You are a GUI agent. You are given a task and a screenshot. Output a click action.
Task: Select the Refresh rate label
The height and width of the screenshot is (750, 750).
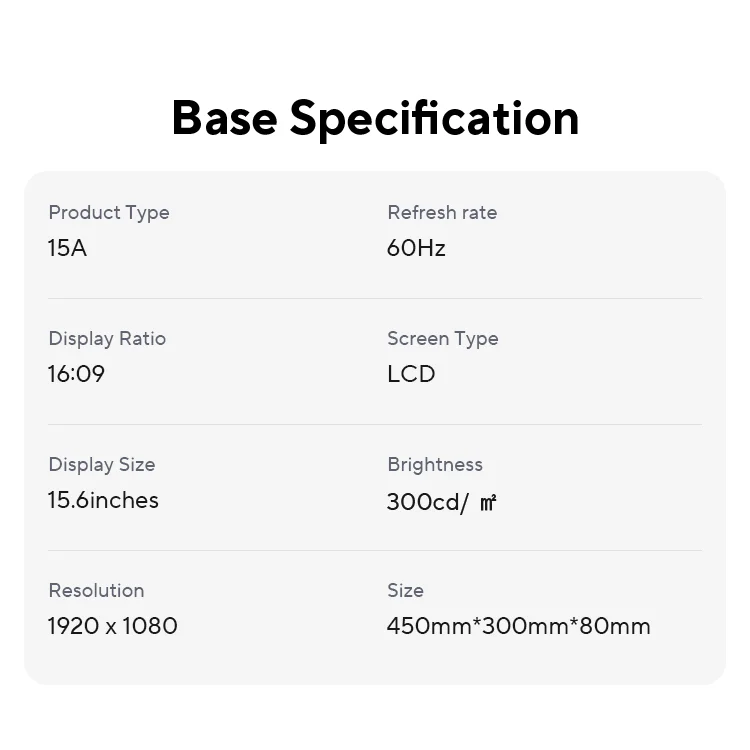[442, 212]
